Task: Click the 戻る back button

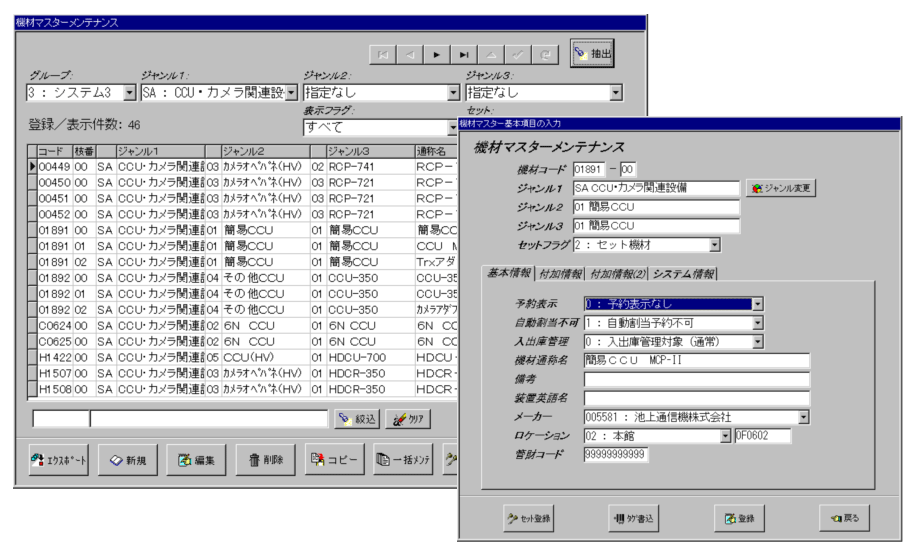Action: tap(843, 518)
